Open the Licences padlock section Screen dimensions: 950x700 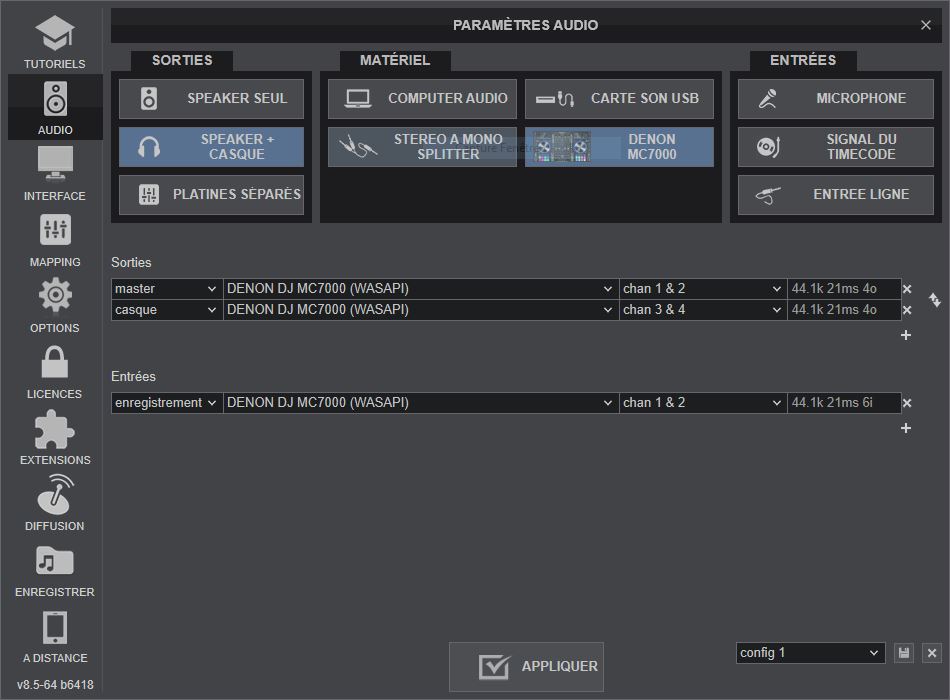point(55,372)
